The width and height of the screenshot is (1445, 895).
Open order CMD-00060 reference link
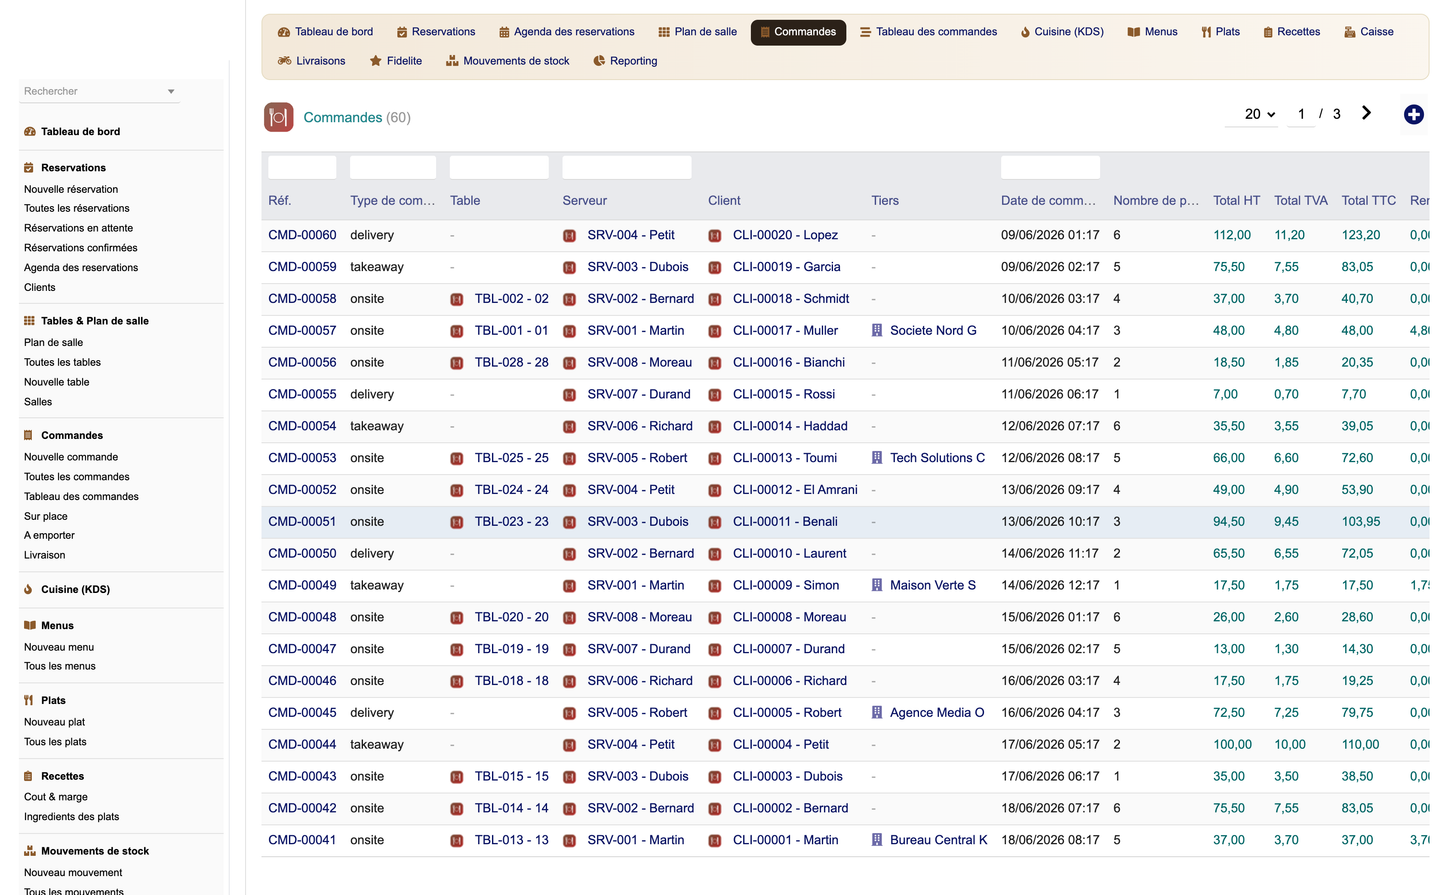point(302,235)
